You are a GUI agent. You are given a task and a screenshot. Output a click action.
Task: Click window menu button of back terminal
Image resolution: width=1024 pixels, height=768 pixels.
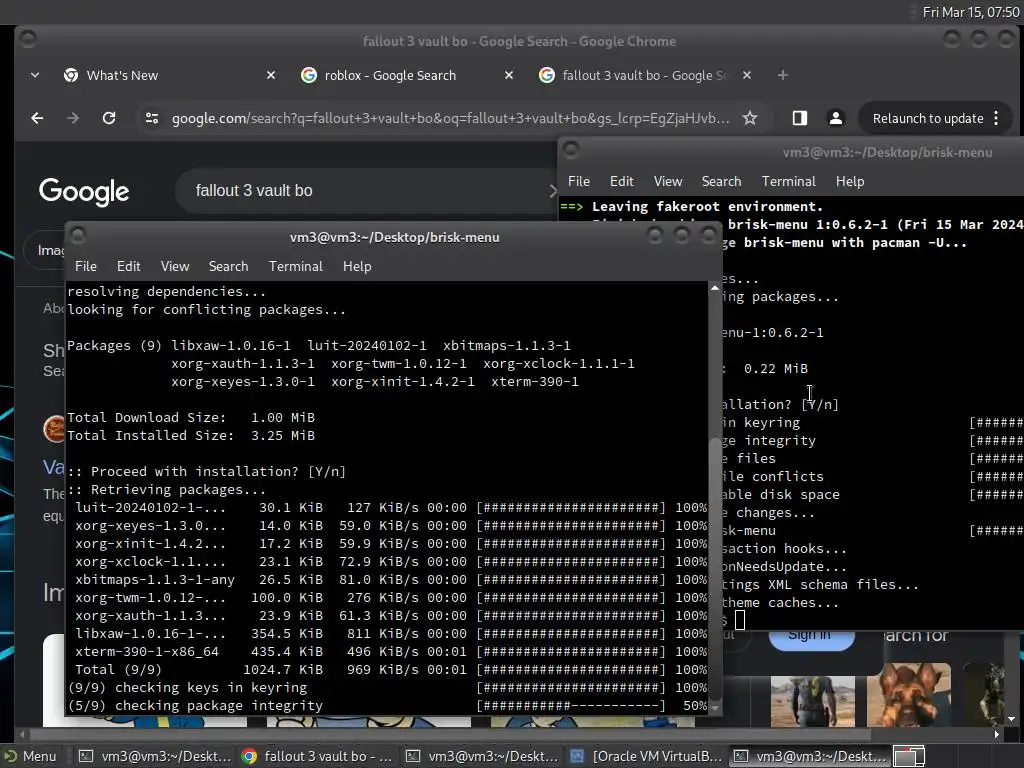pyautogui.click(x=571, y=151)
